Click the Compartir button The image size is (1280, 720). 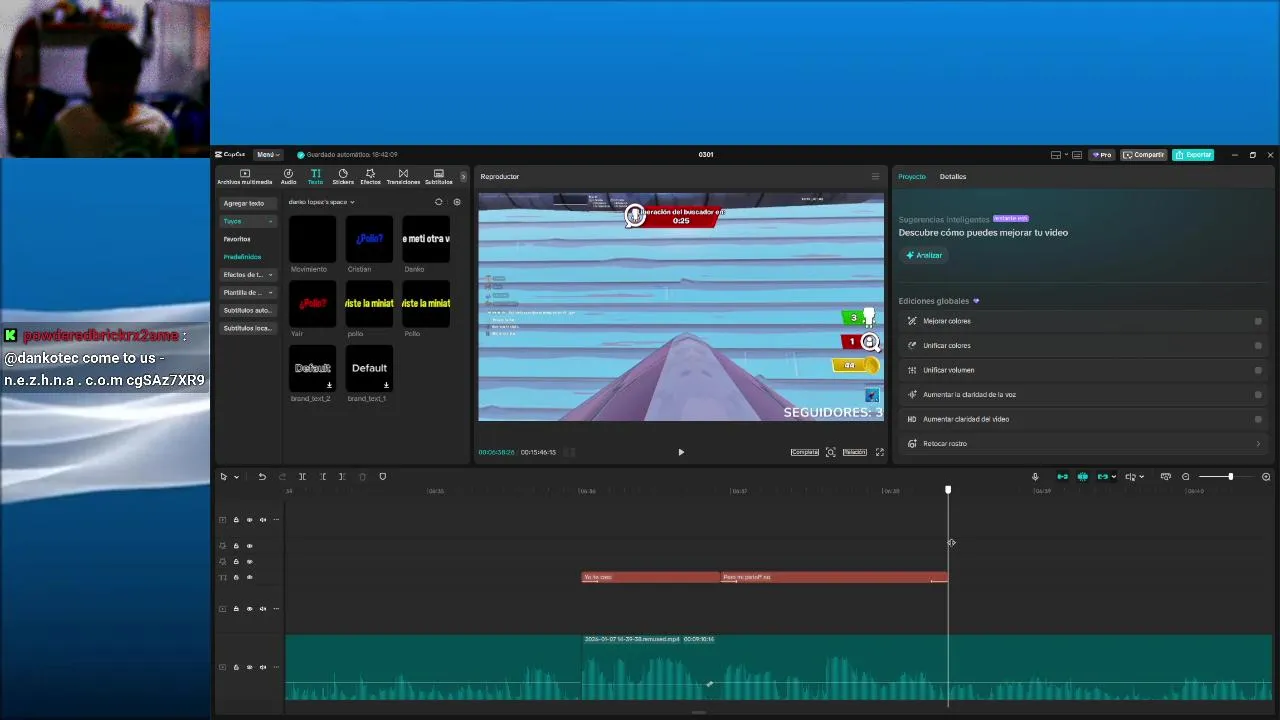pyautogui.click(x=1144, y=155)
